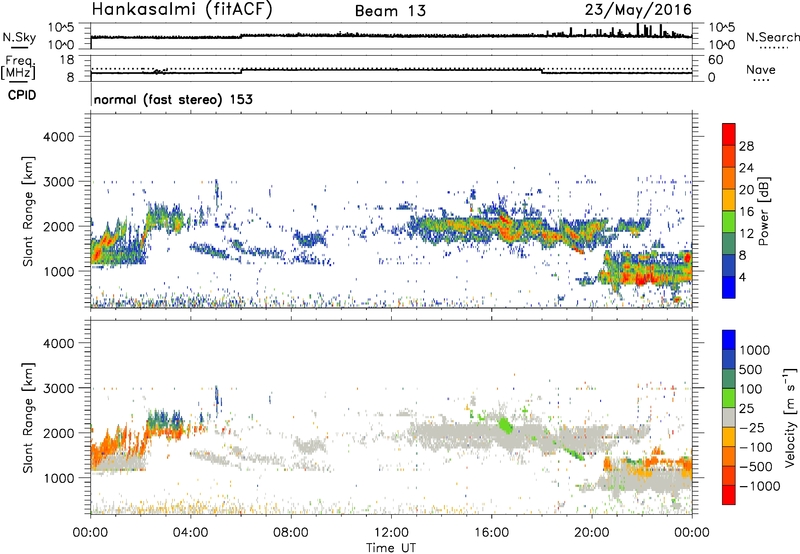Click the 08:00 time axis tick label

[291, 533]
